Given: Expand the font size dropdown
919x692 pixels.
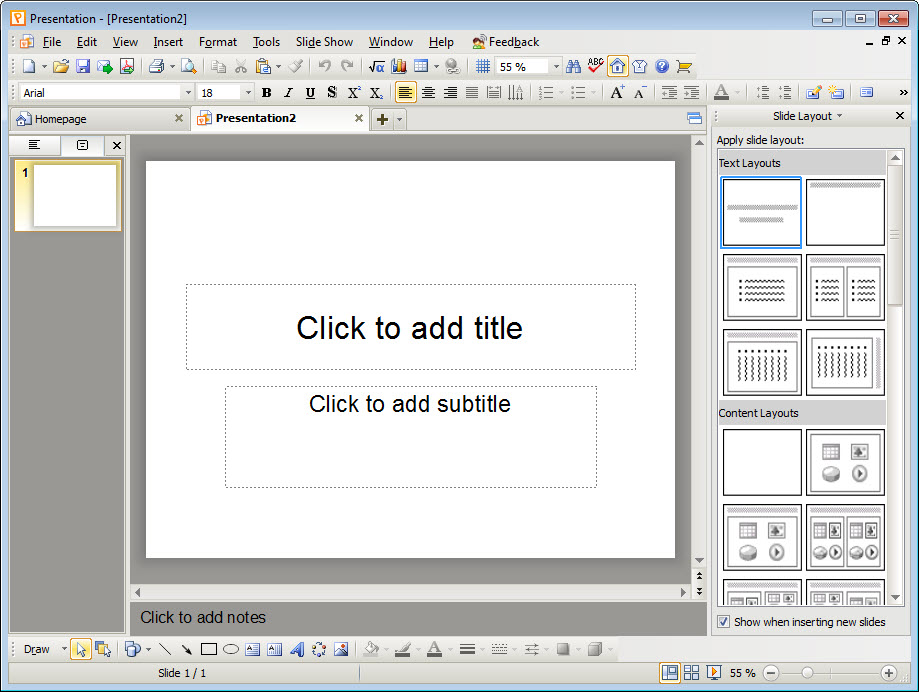Looking at the screenshot, I should (248, 93).
